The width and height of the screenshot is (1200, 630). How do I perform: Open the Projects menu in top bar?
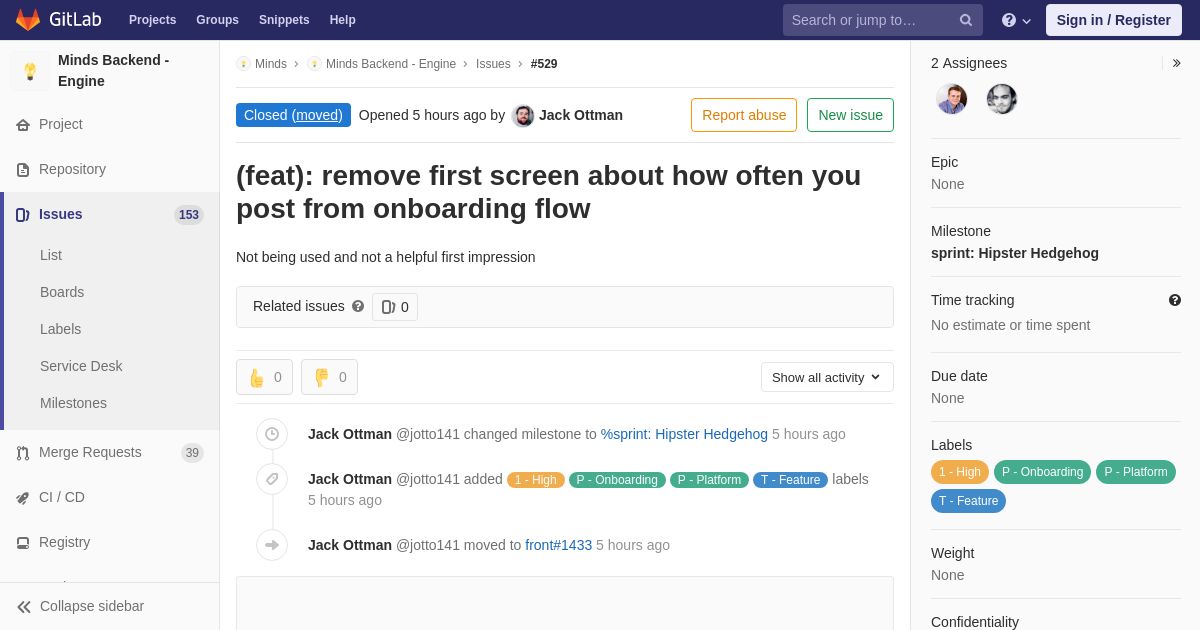(x=152, y=20)
